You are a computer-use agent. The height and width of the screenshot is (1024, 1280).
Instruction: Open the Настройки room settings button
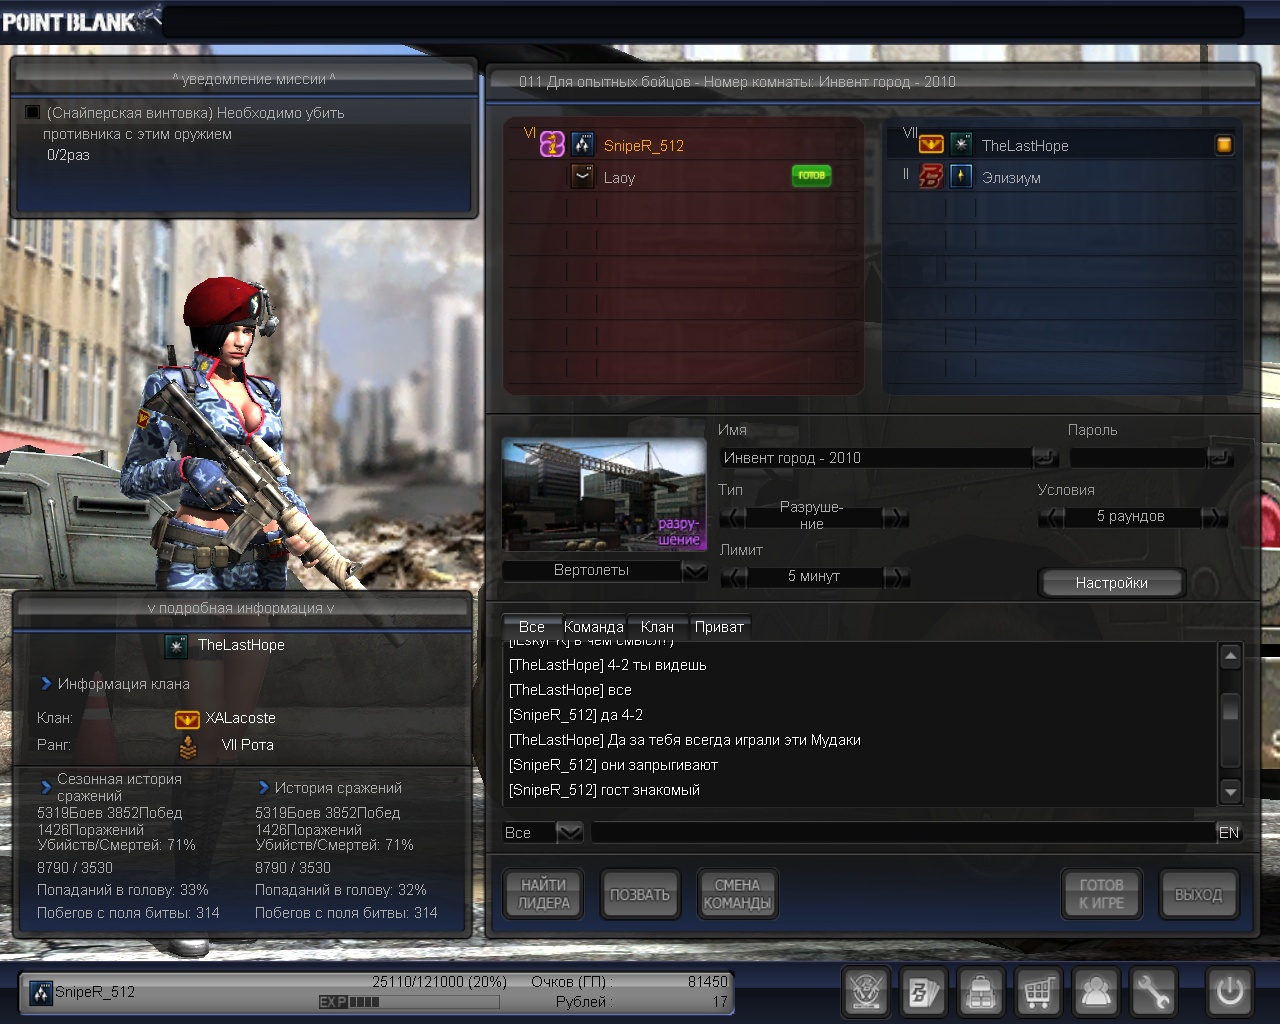1111,583
